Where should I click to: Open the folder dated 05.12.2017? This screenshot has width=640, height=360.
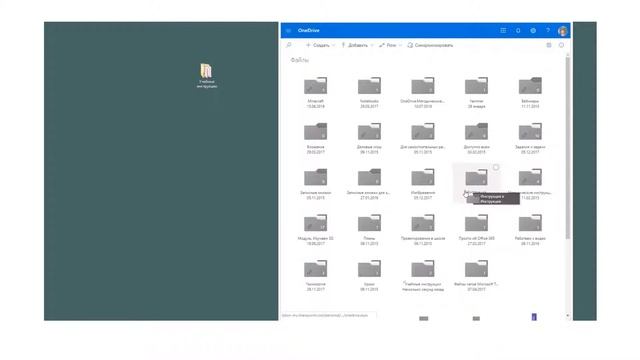click(530, 131)
